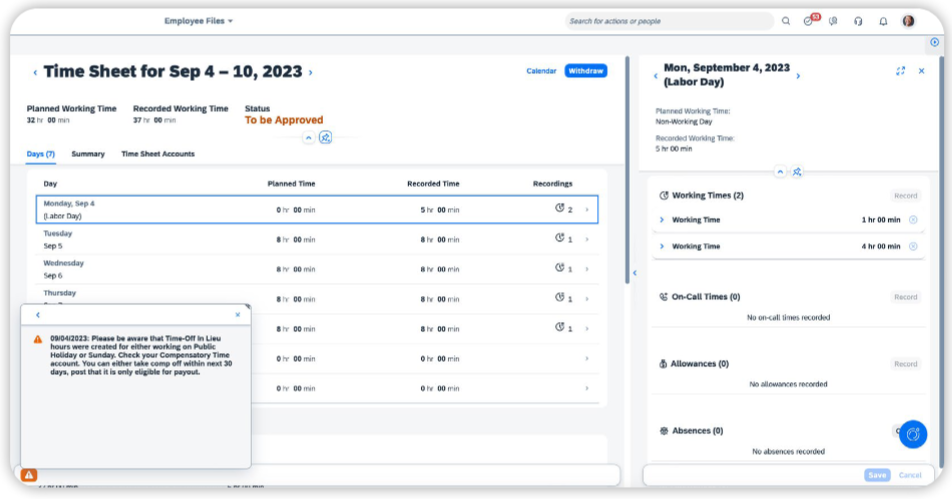The height and width of the screenshot is (499, 952).
Task: Click the Cancel button
Action: (910, 475)
